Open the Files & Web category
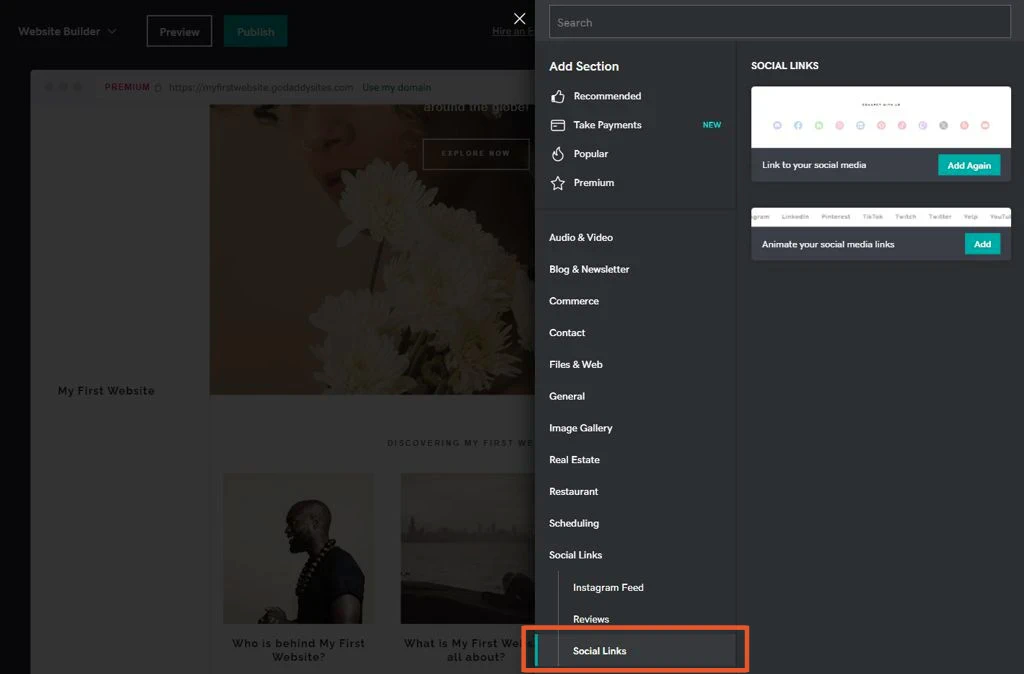Viewport: 1024px width, 674px height. coord(575,364)
